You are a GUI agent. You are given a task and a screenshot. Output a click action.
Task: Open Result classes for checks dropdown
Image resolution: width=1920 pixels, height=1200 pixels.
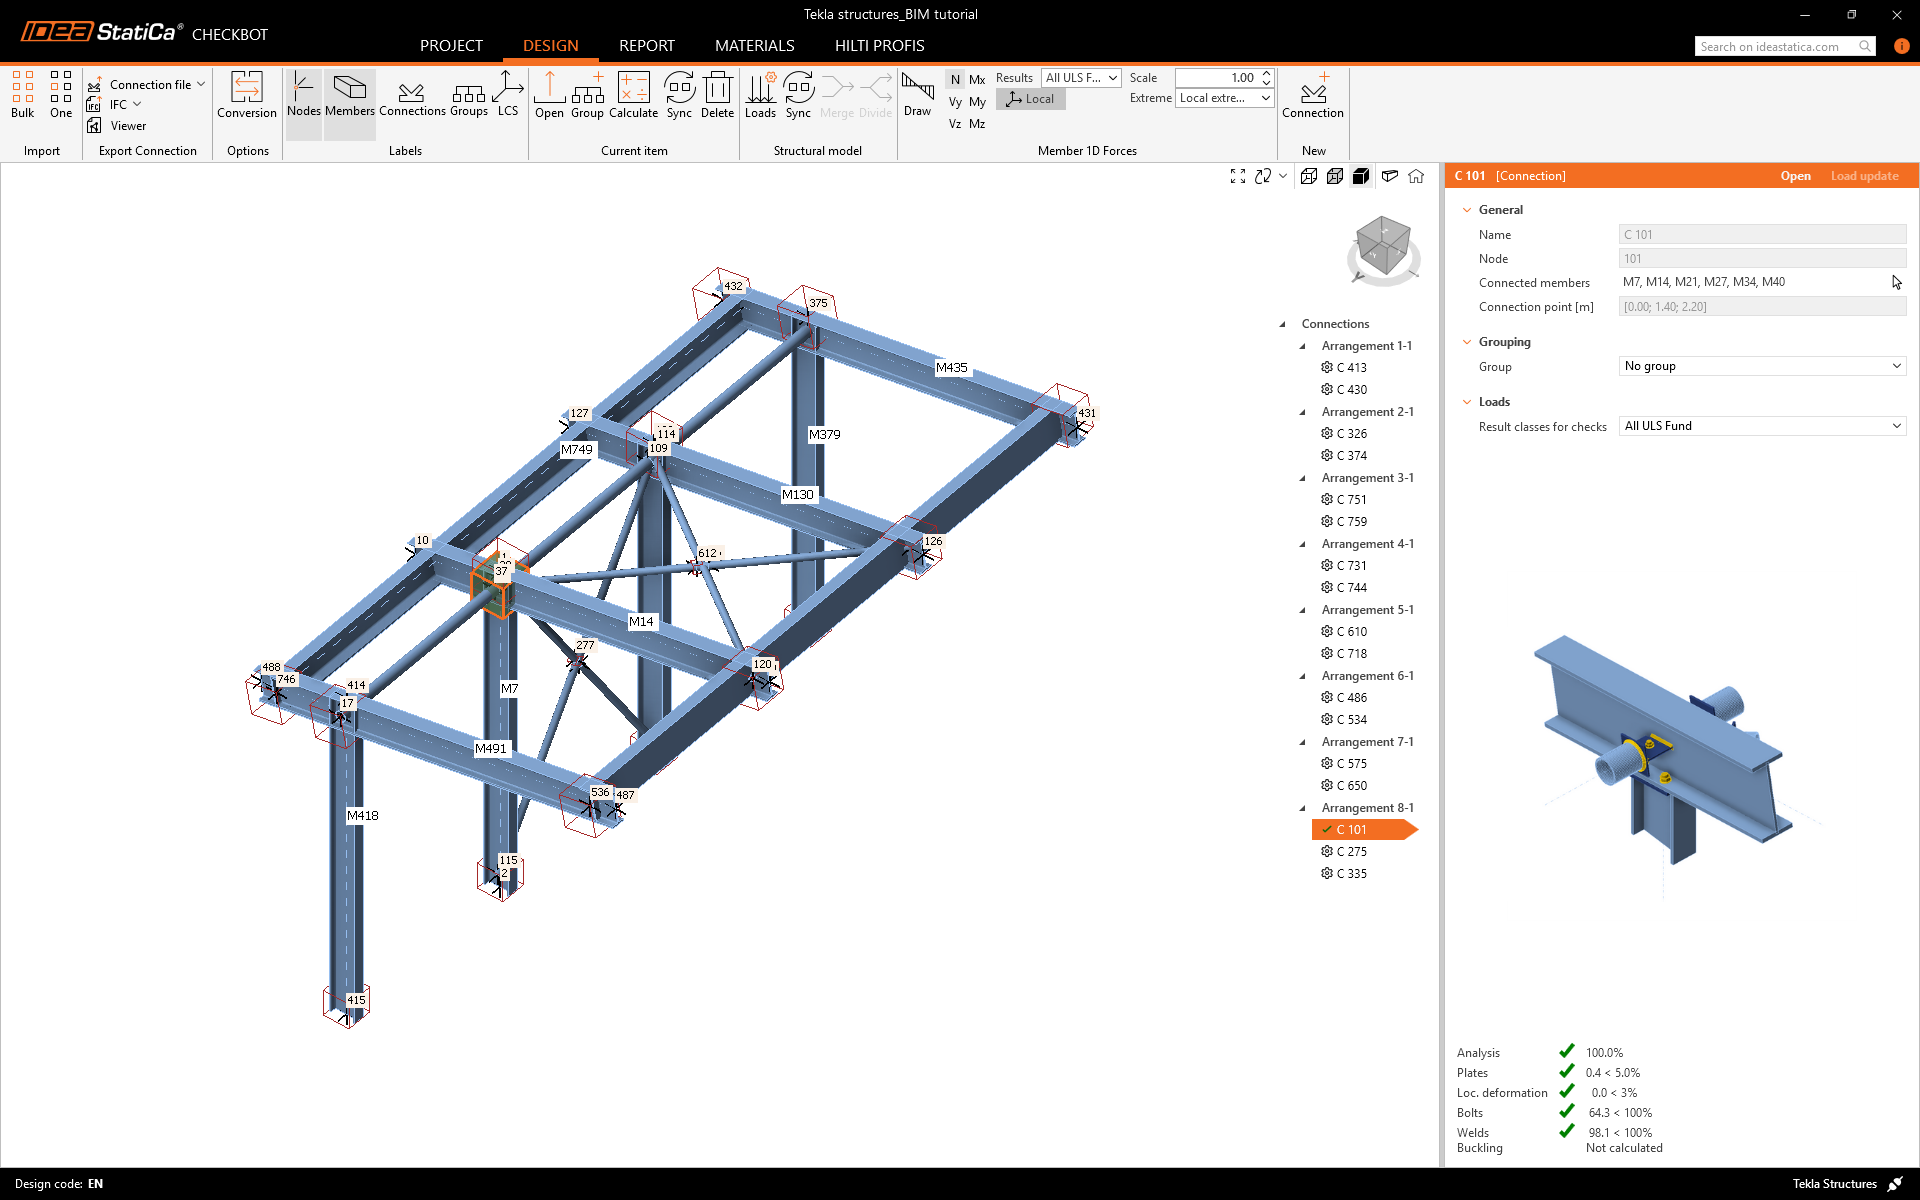pos(1761,426)
